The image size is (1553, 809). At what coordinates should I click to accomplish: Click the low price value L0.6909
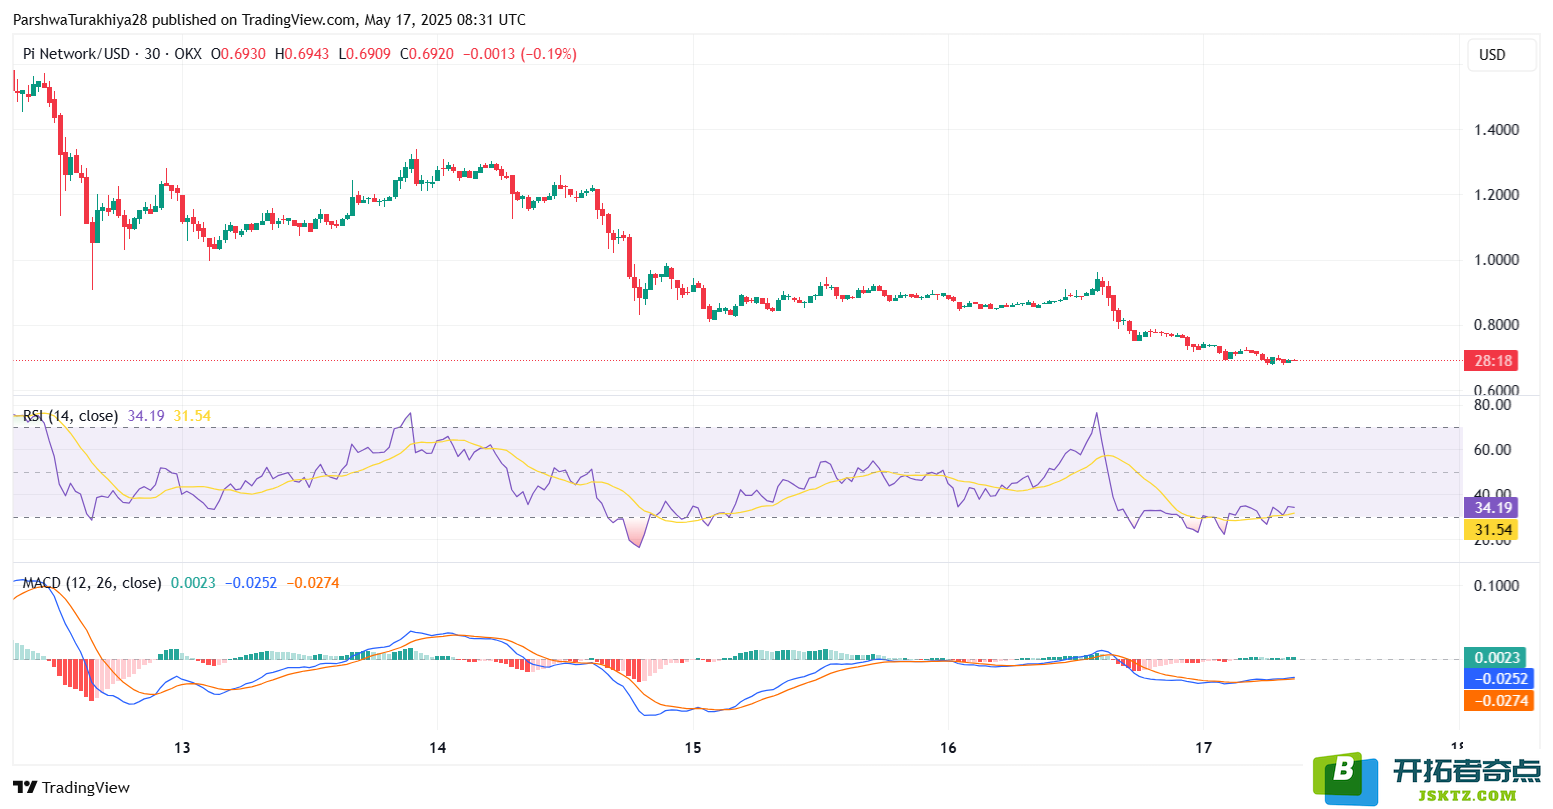365,54
